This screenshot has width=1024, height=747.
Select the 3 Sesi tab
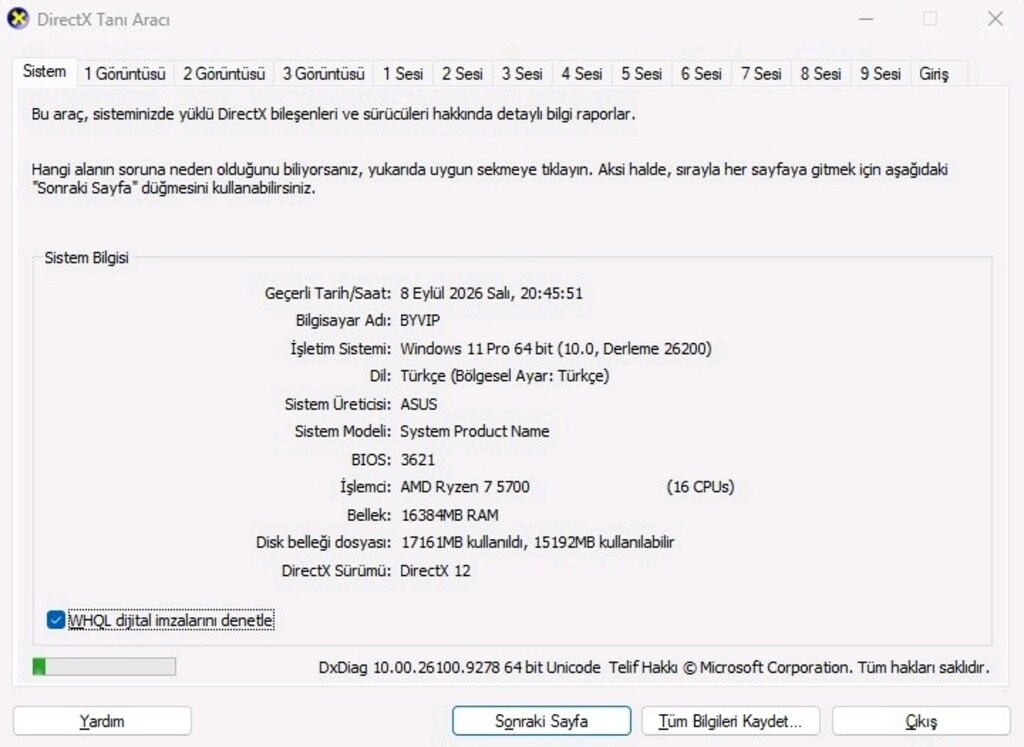coord(522,74)
